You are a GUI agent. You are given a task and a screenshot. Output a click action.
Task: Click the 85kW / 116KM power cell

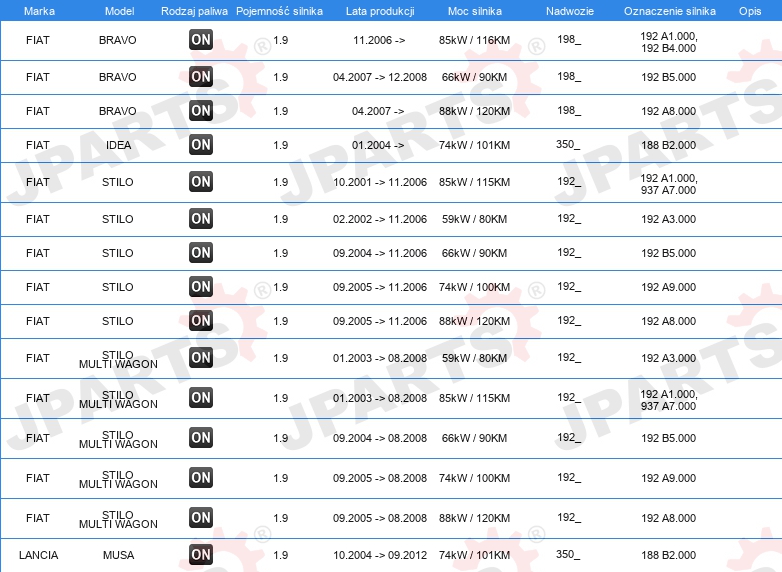coord(474,40)
